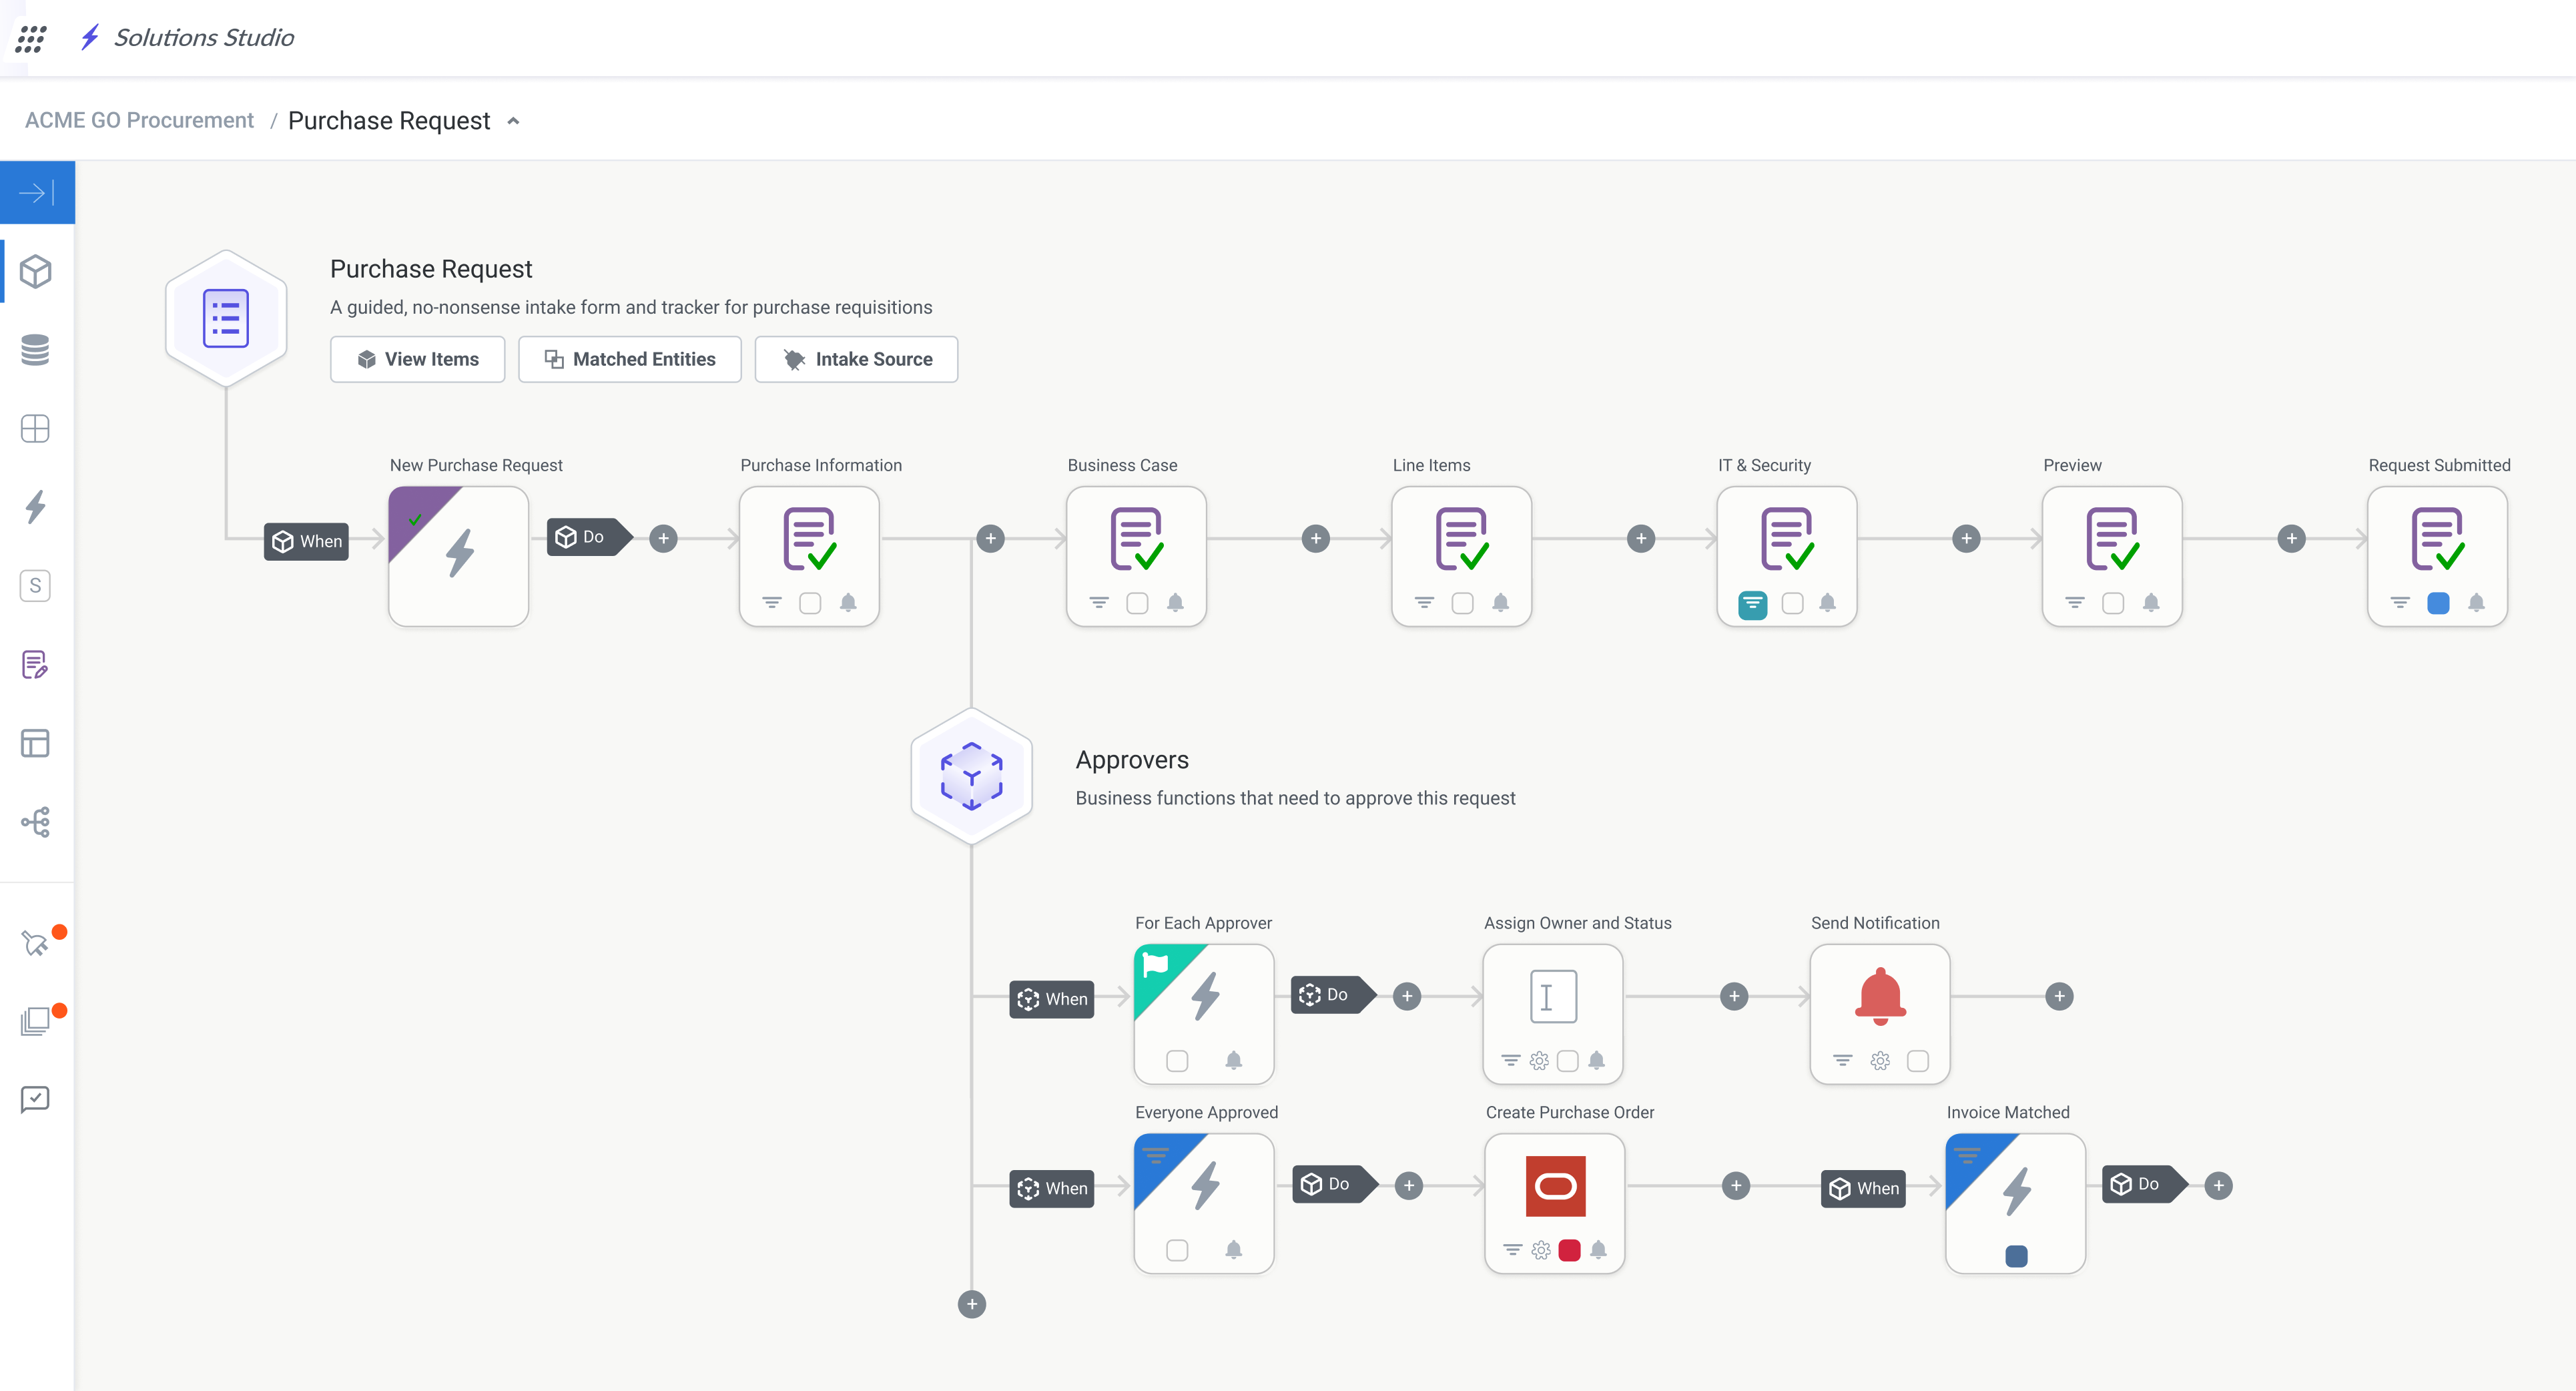Open the chat feedback icon at sidebar bottom

click(x=37, y=1100)
